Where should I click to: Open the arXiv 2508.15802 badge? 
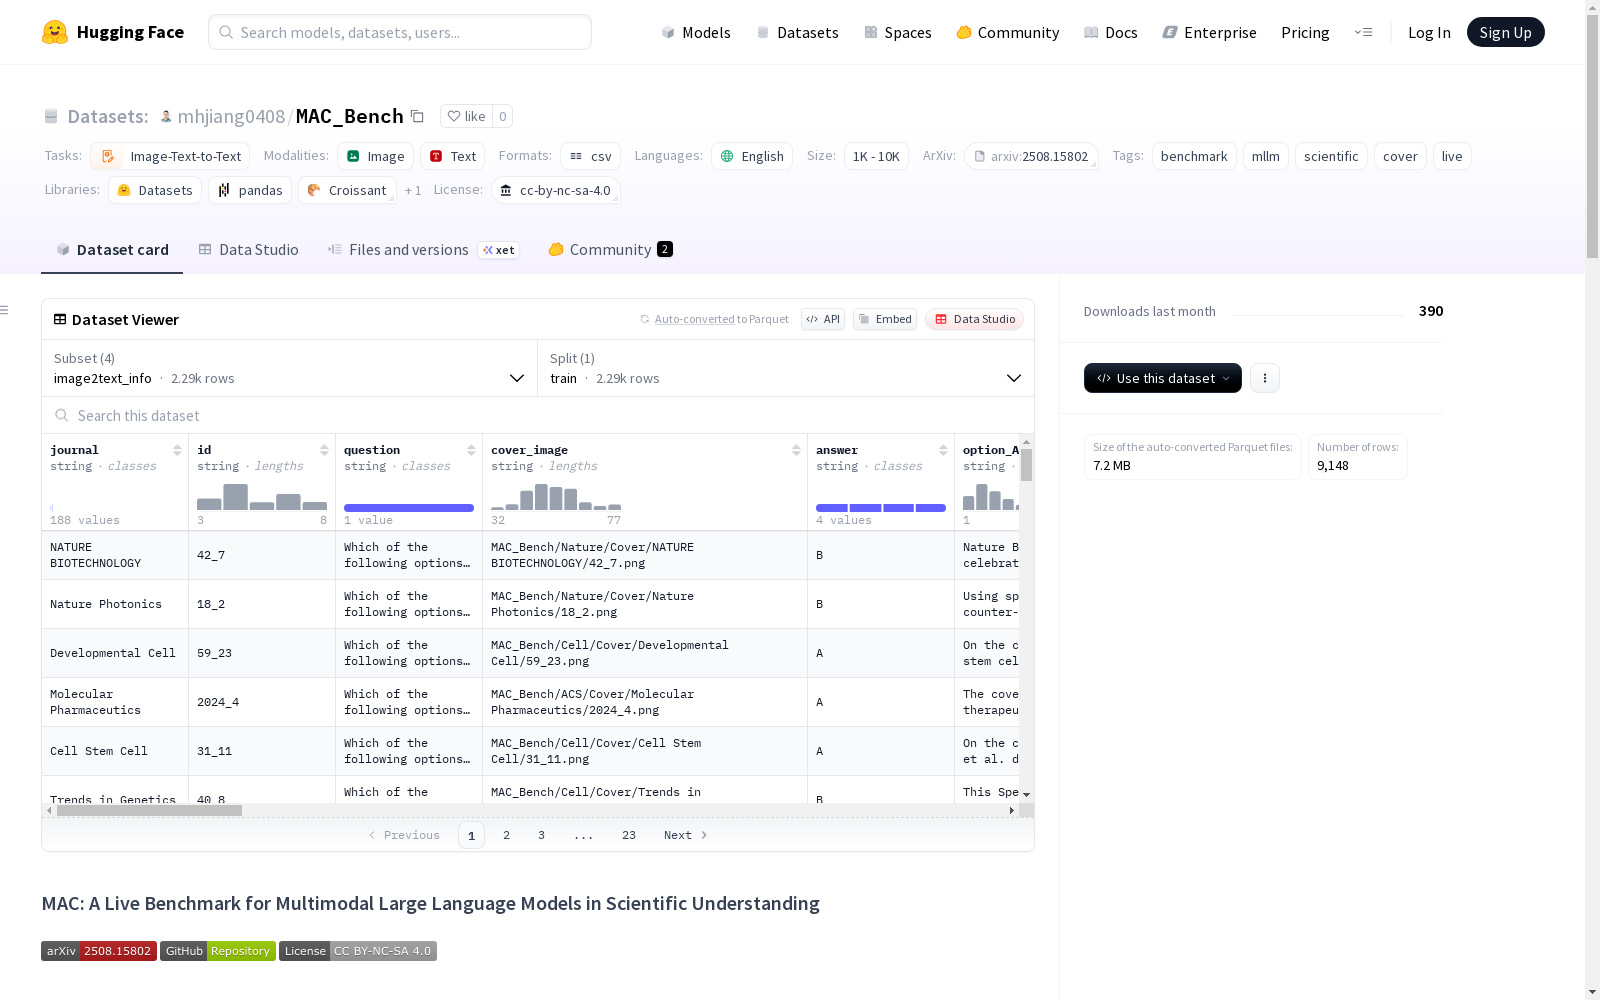99,951
